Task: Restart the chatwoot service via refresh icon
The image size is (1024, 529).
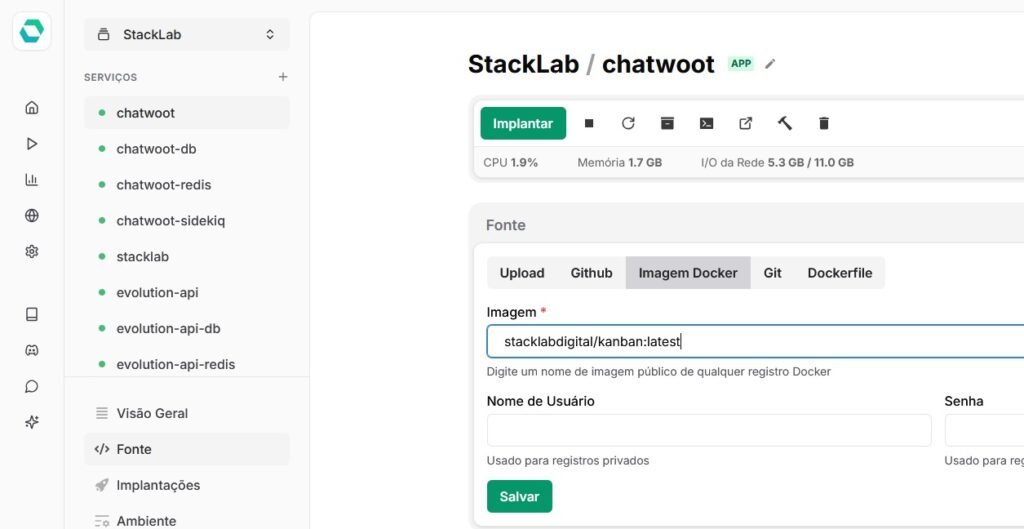Action: [x=628, y=123]
